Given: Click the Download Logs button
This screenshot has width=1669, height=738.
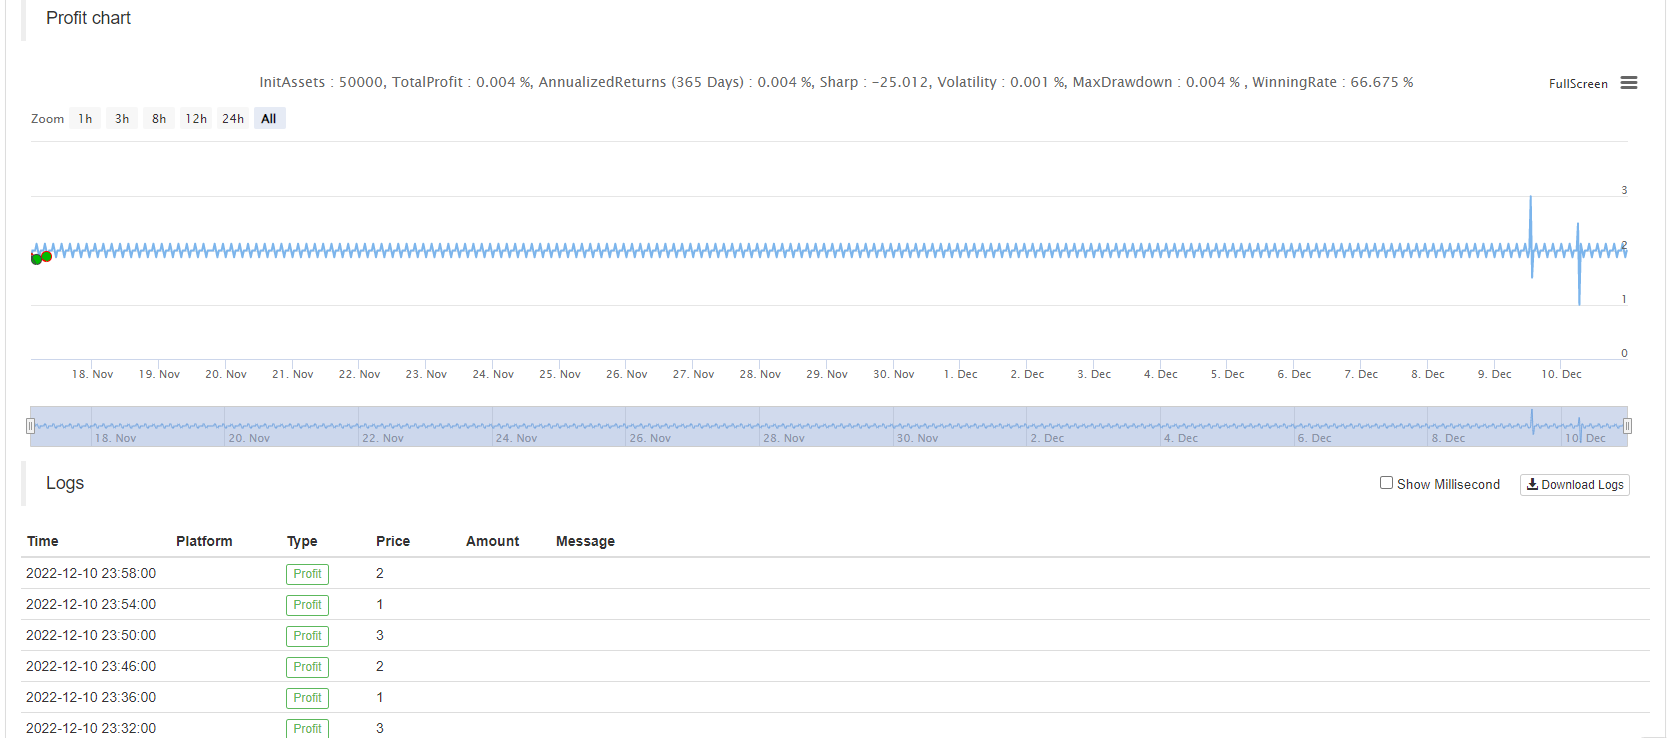Looking at the screenshot, I should pyautogui.click(x=1575, y=485).
